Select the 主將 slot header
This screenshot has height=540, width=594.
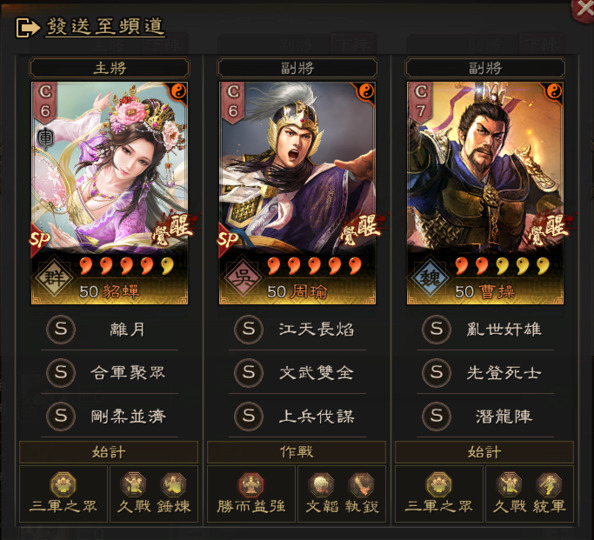coord(109,69)
